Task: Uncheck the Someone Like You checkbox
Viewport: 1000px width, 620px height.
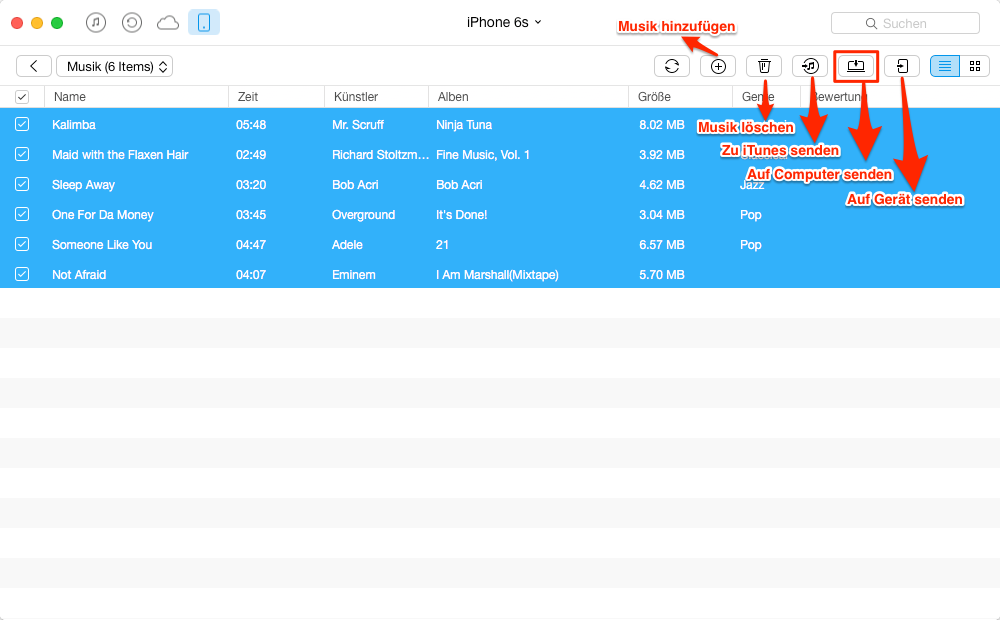Action: 22,244
